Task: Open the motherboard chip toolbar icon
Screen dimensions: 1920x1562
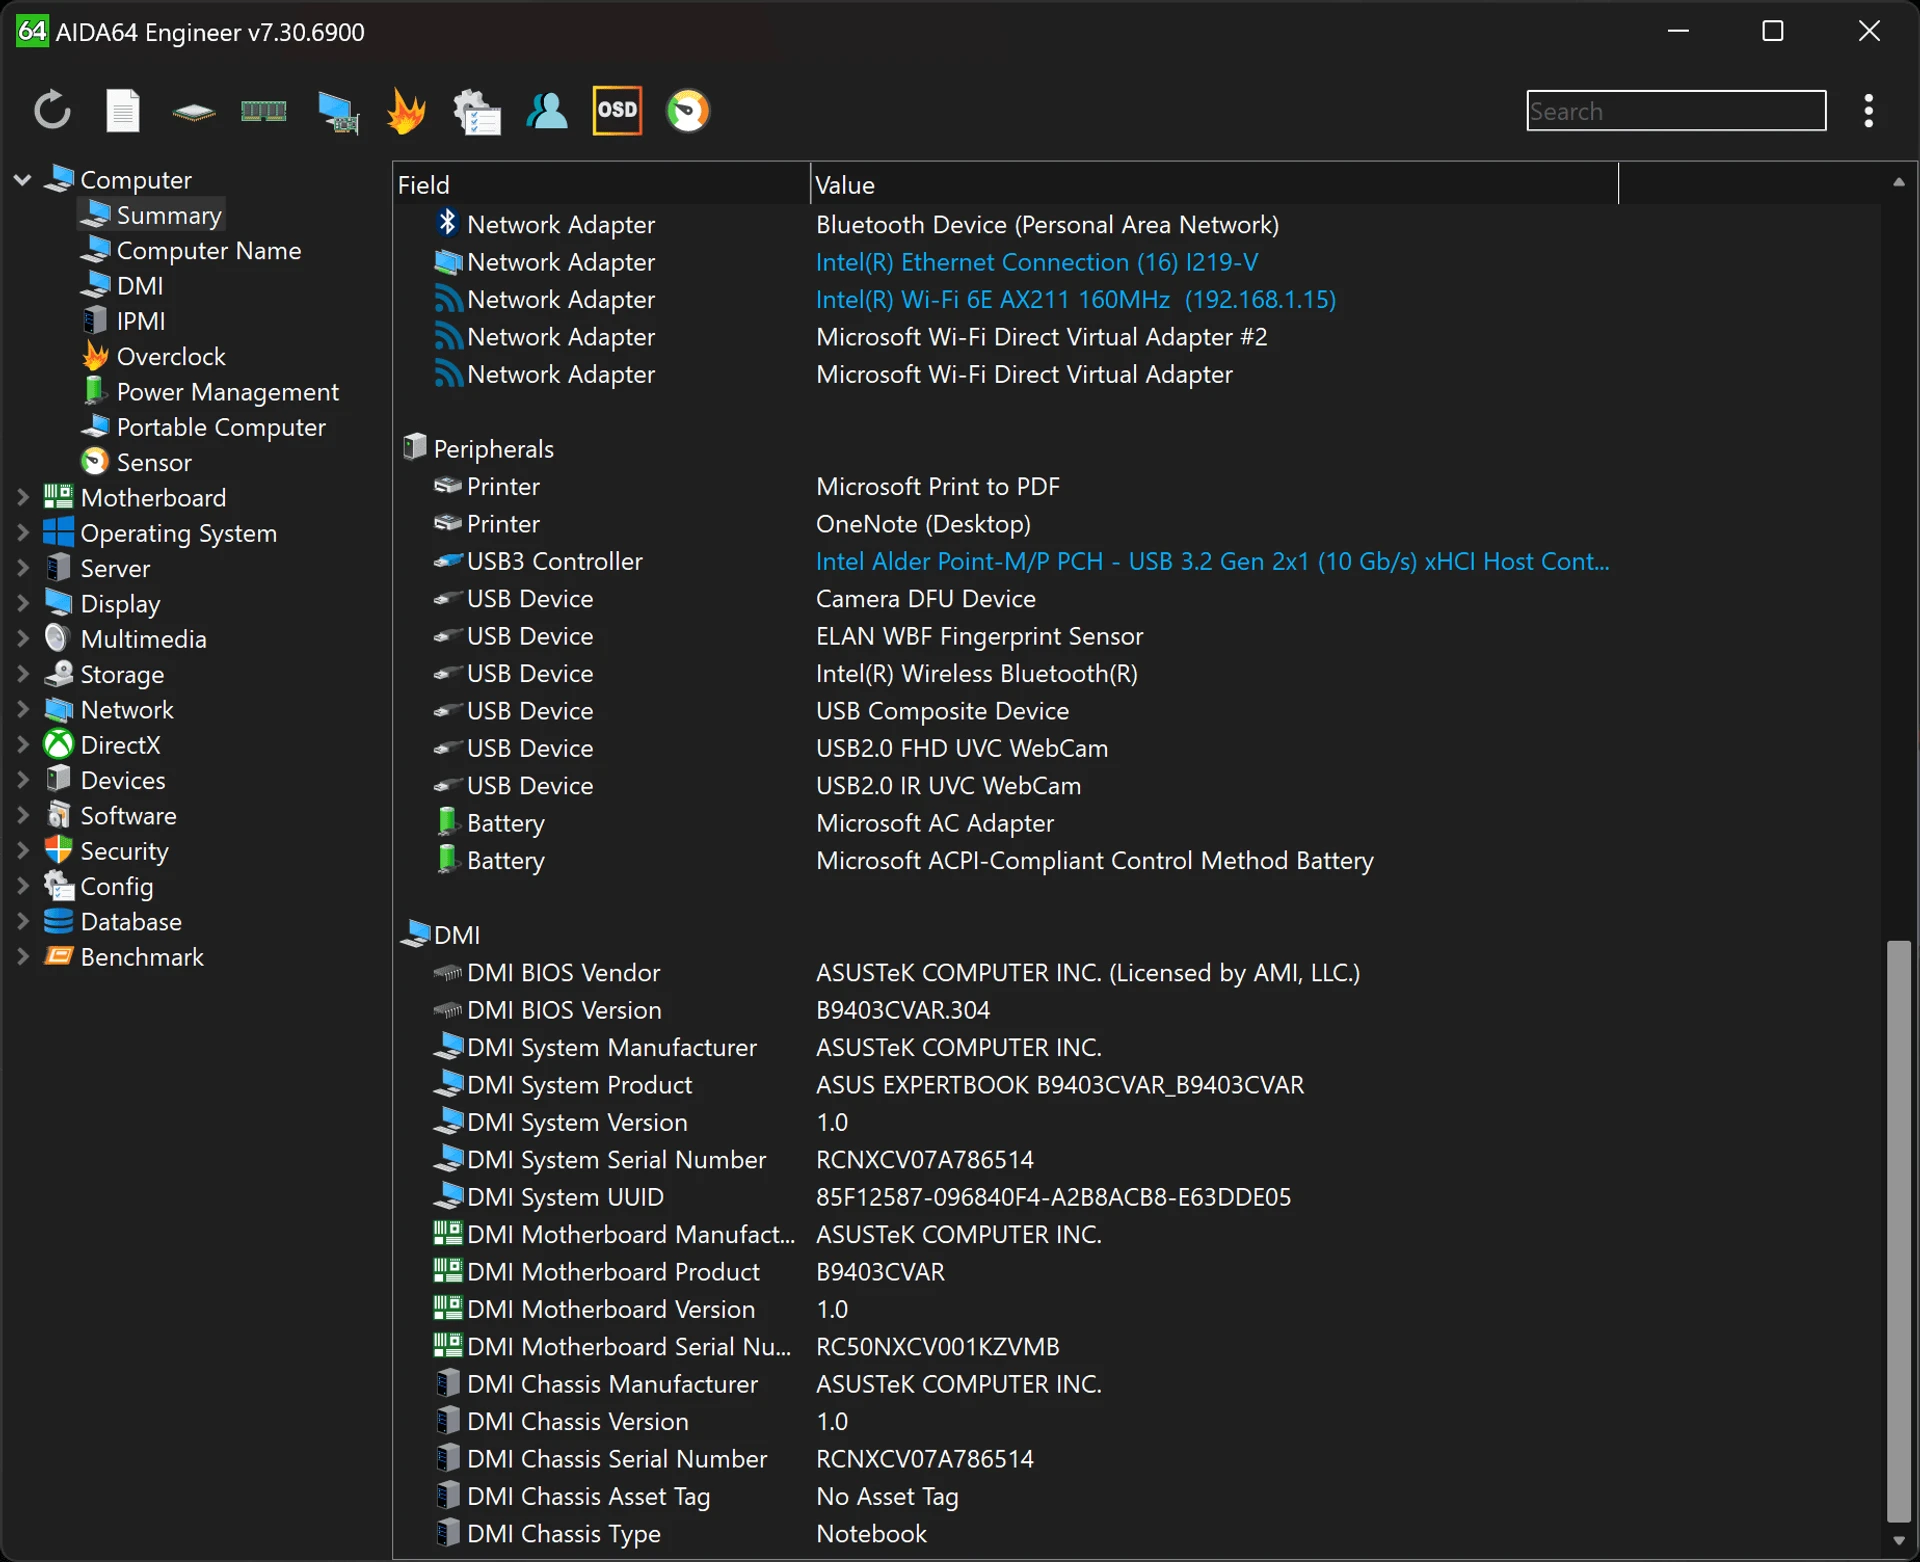Action: pos(193,112)
